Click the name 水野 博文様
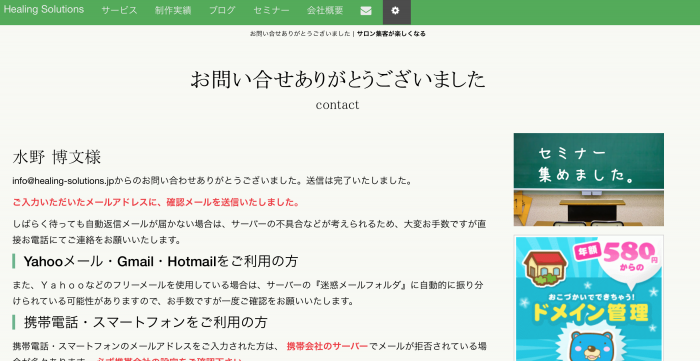 pos(57,157)
